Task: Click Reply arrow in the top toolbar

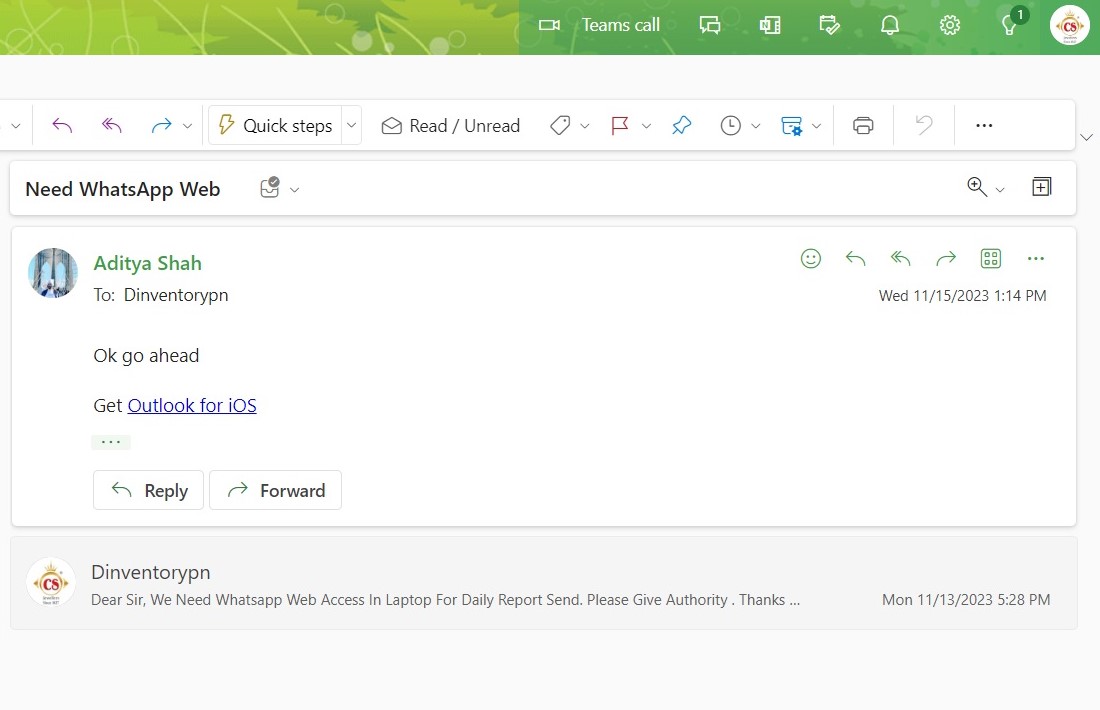Action: click(62, 126)
